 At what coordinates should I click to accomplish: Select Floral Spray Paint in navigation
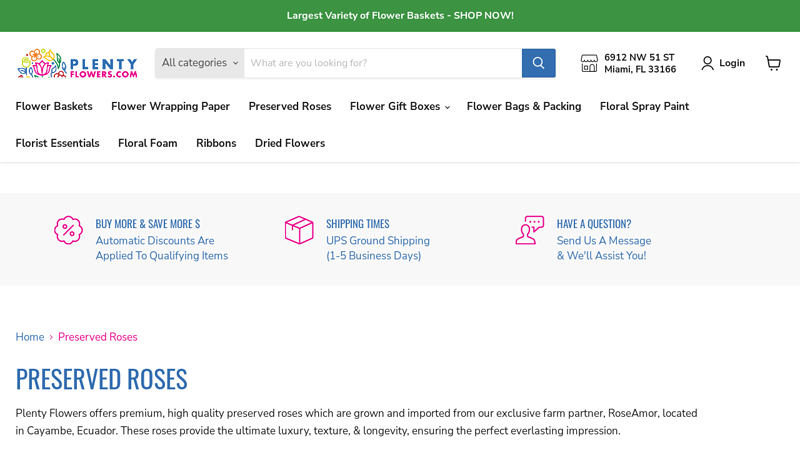(644, 106)
